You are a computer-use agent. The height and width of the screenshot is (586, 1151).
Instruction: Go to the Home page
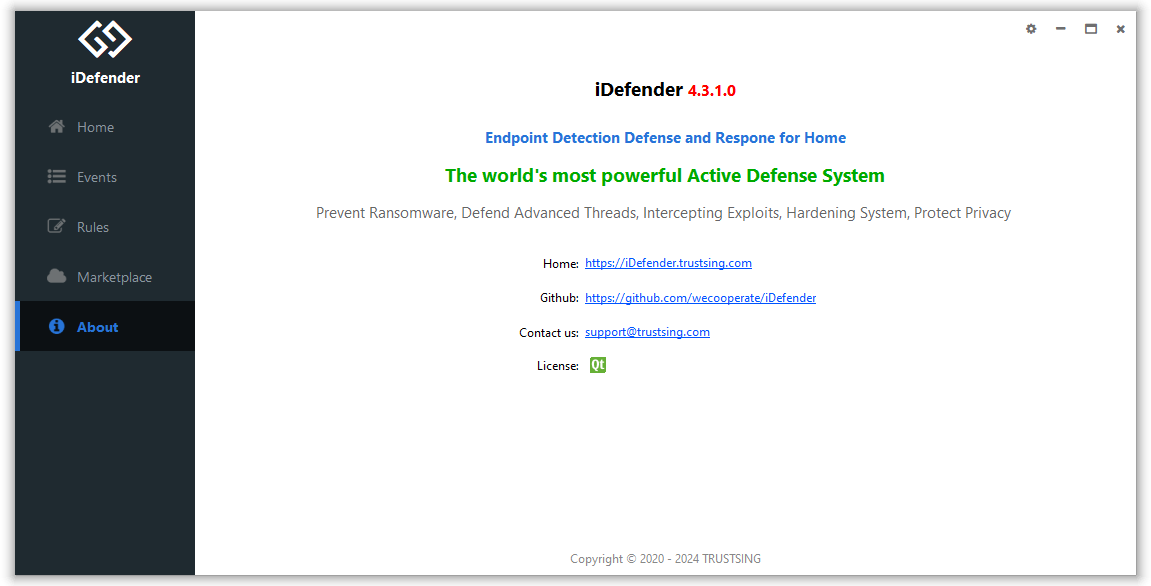click(x=105, y=127)
